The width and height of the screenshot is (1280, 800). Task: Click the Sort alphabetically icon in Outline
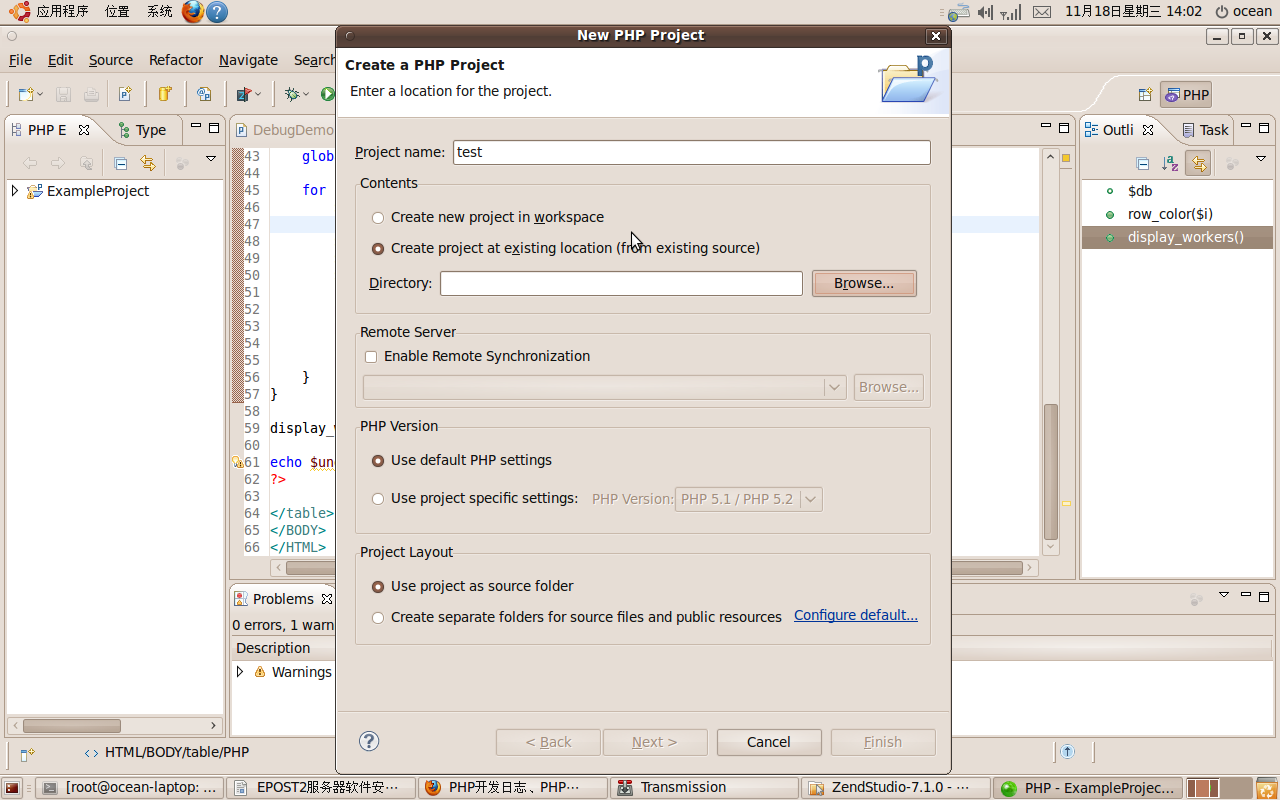1170,163
